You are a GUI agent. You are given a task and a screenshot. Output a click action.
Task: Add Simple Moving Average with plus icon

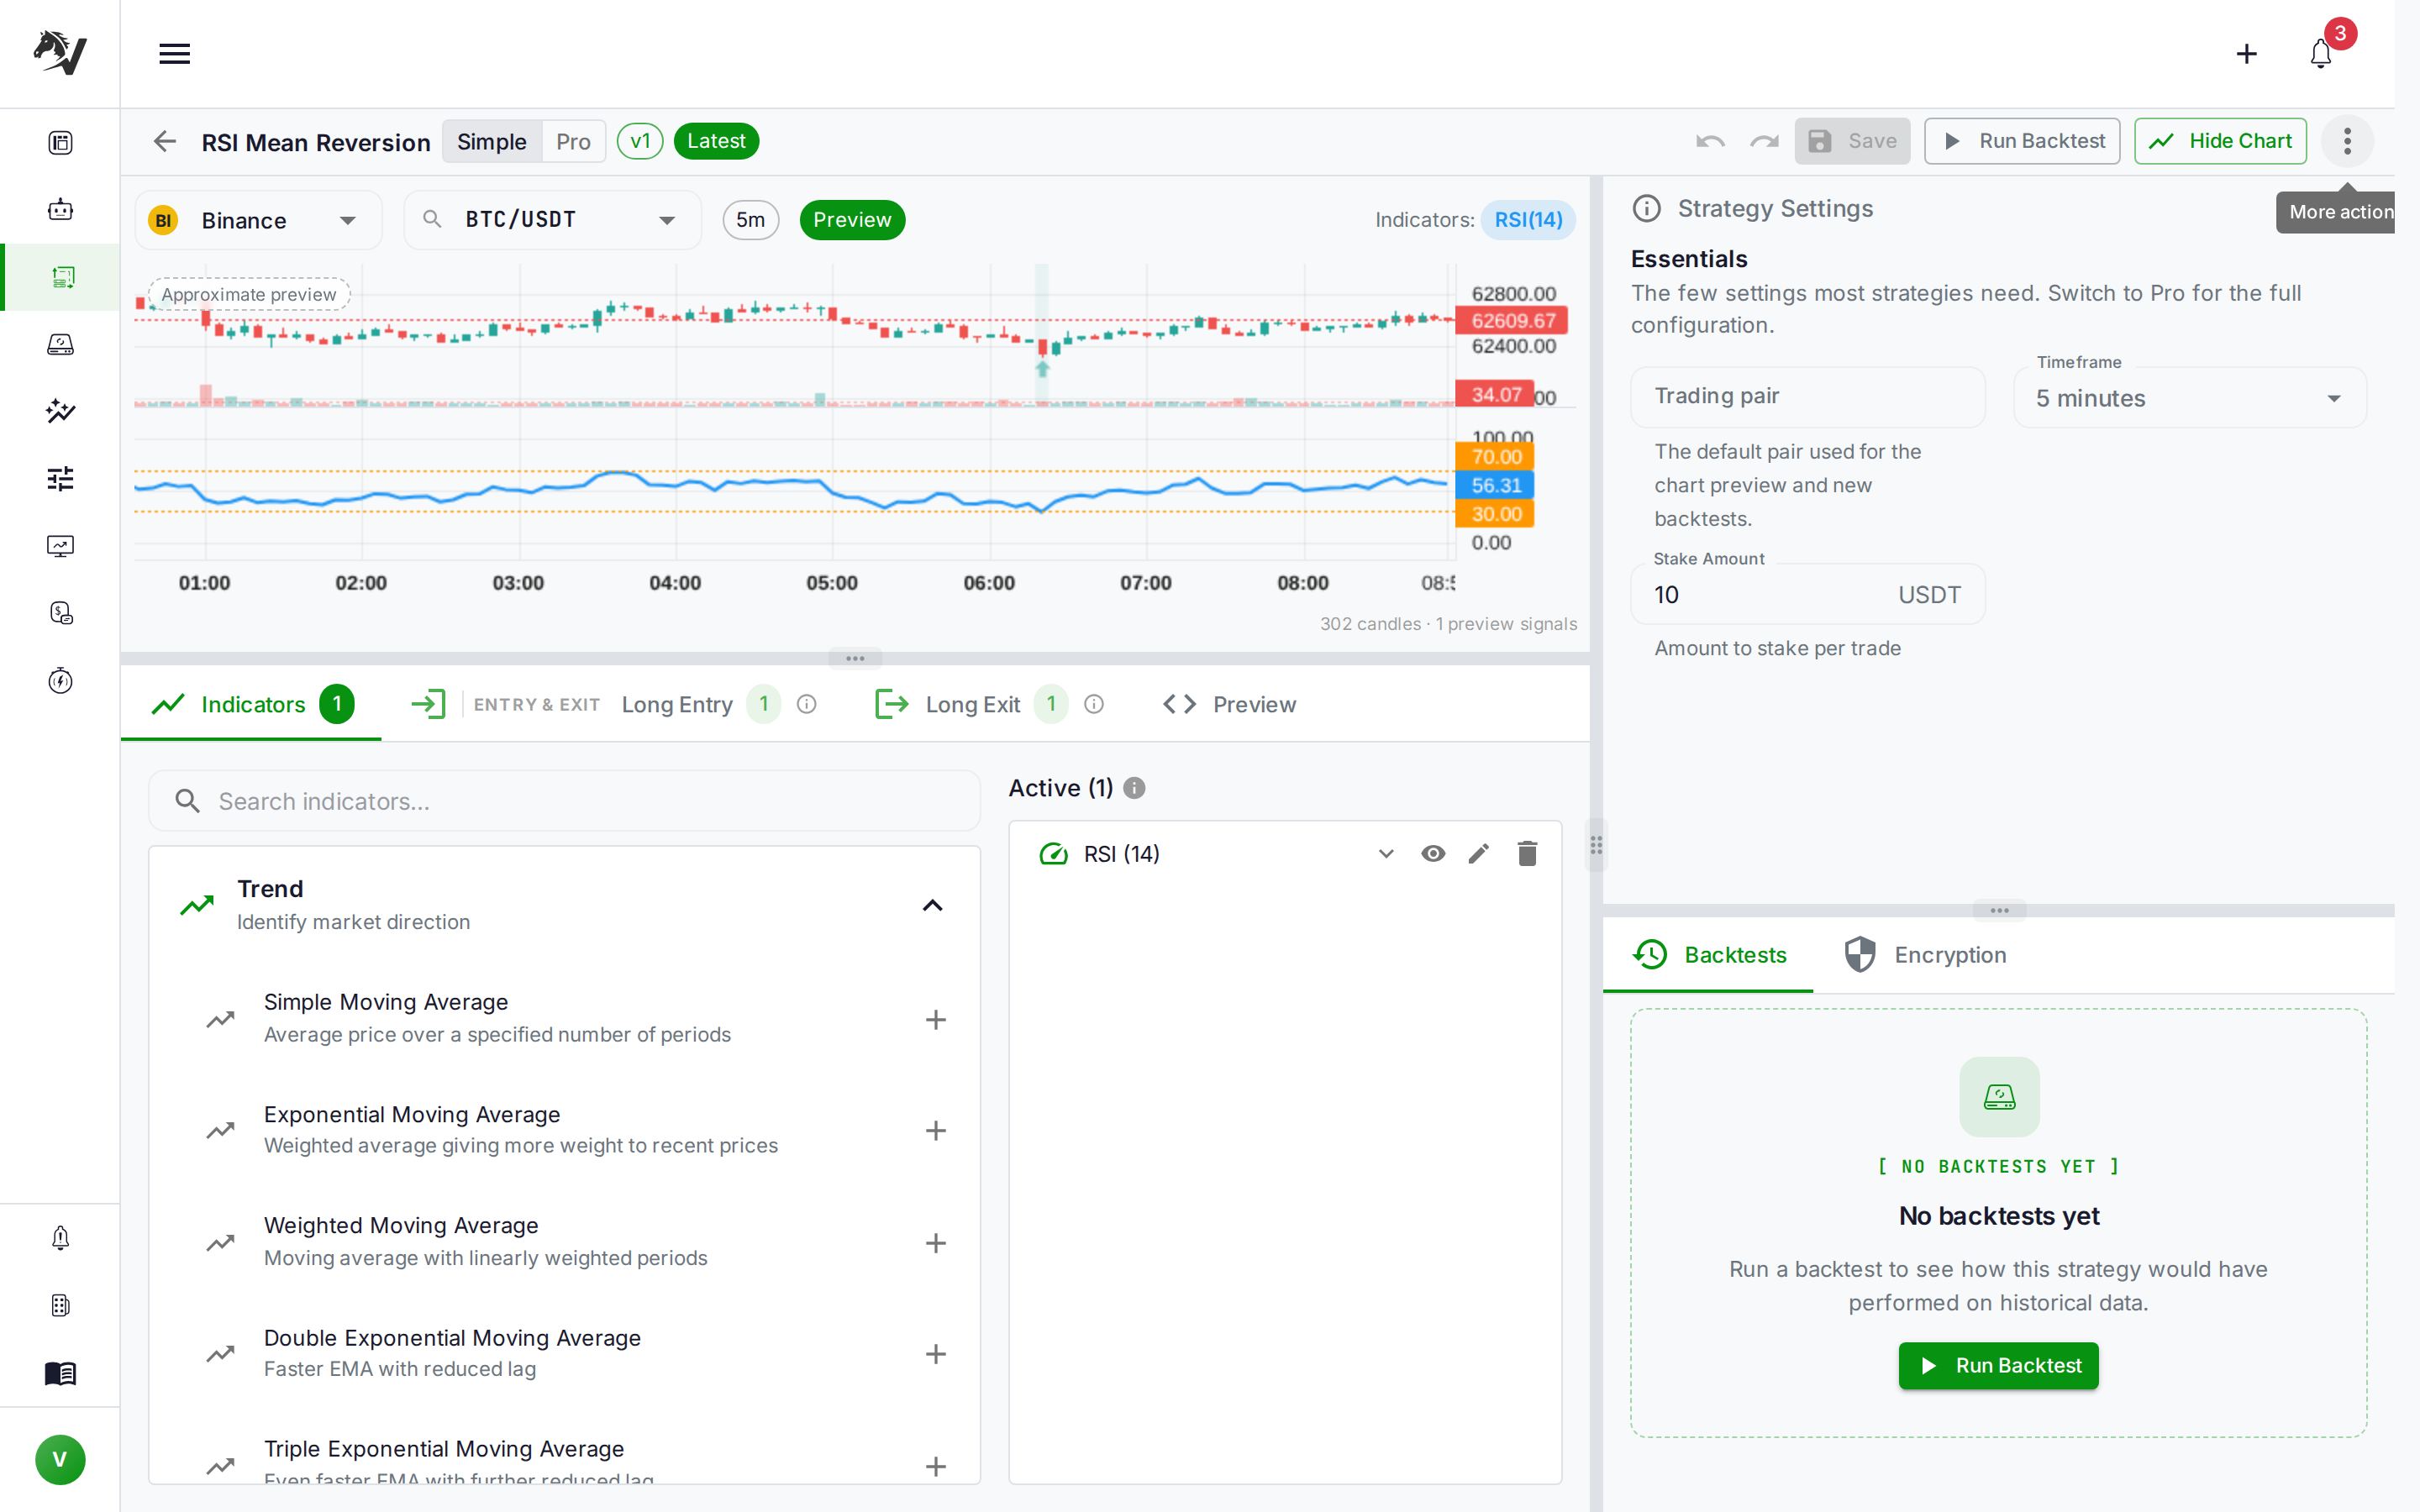coord(935,1019)
